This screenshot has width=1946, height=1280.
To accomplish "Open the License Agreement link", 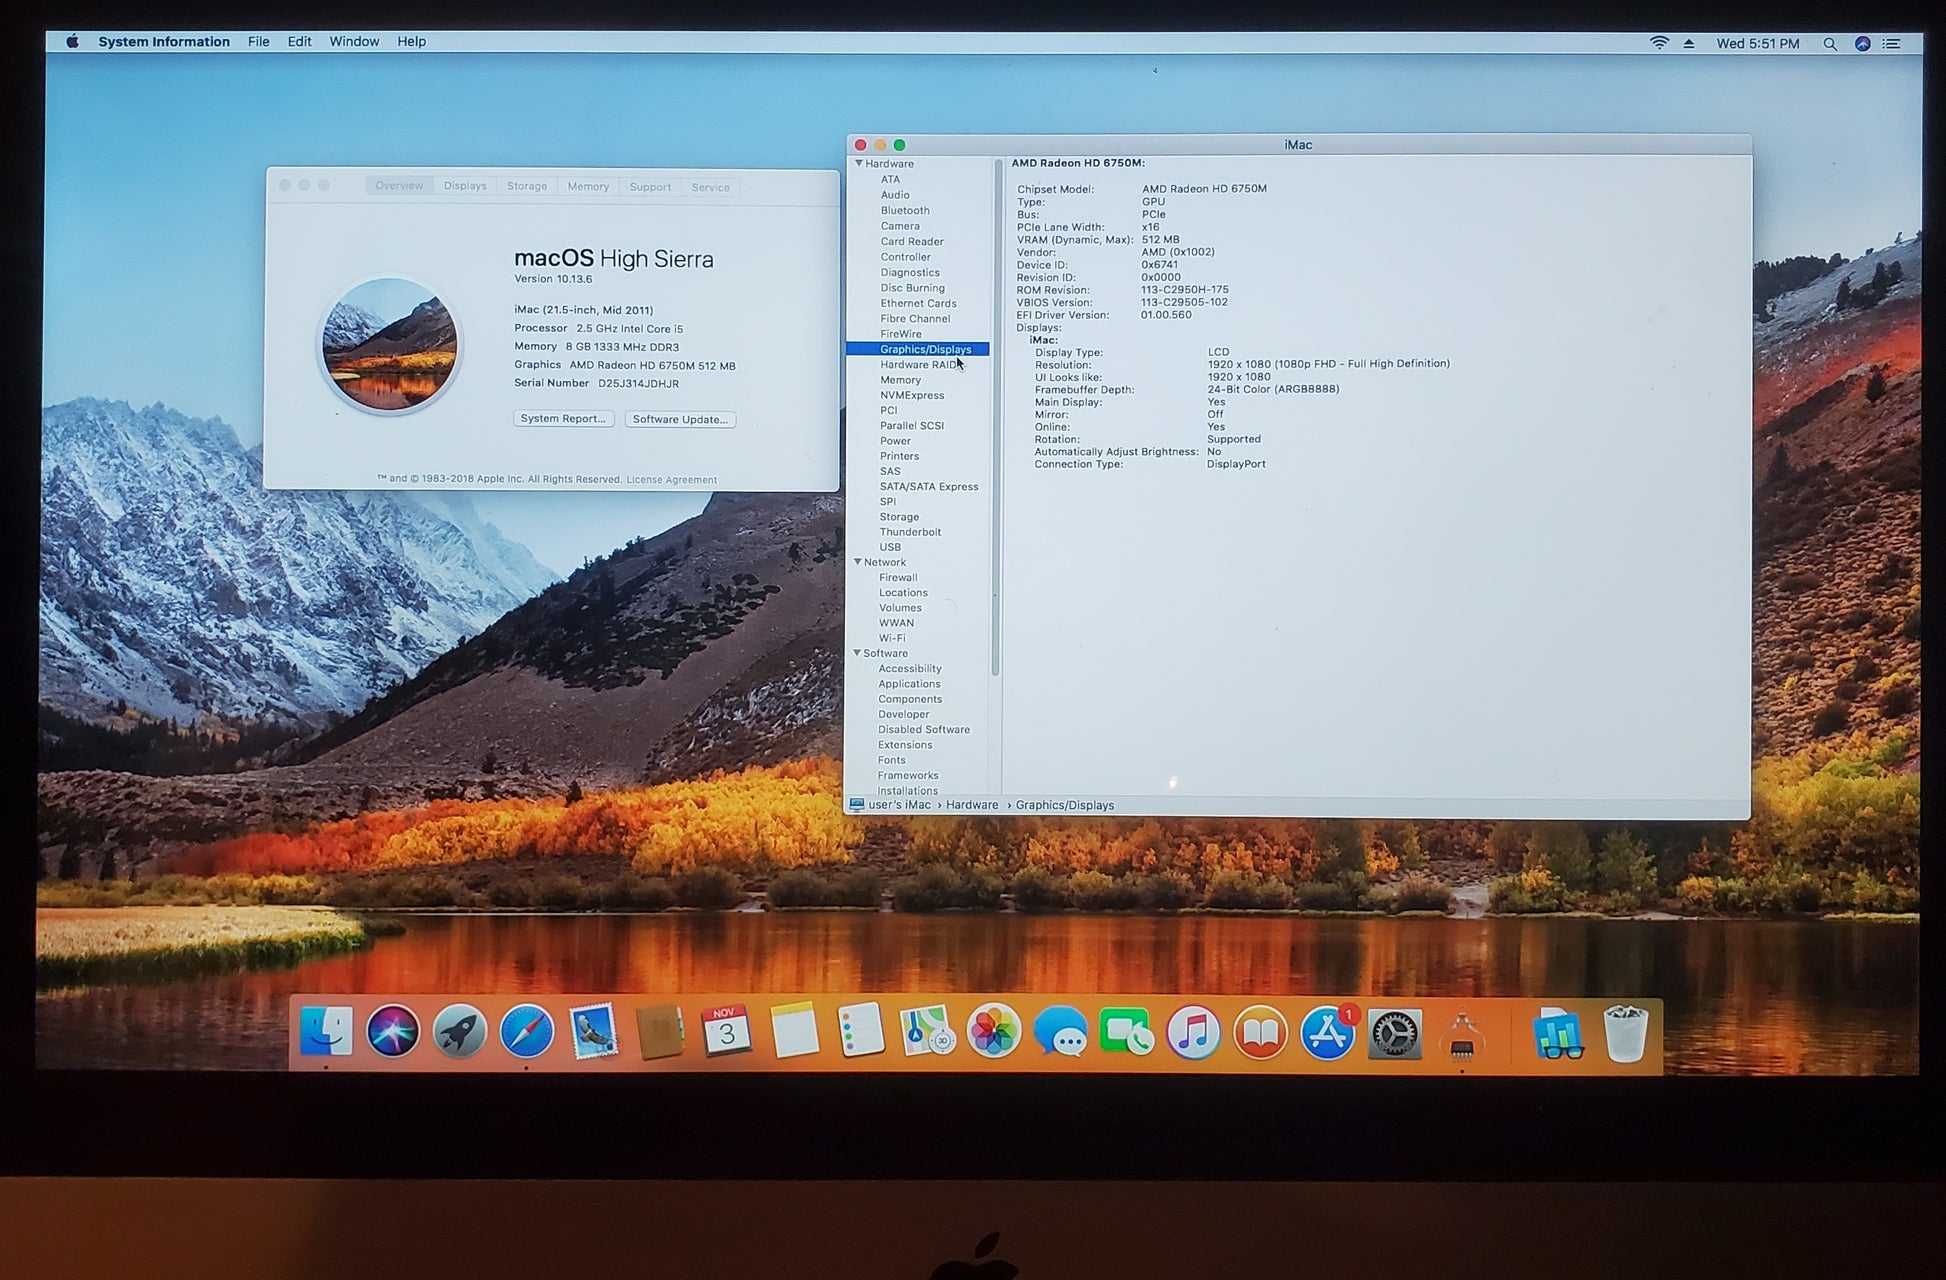I will coord(671,480).
